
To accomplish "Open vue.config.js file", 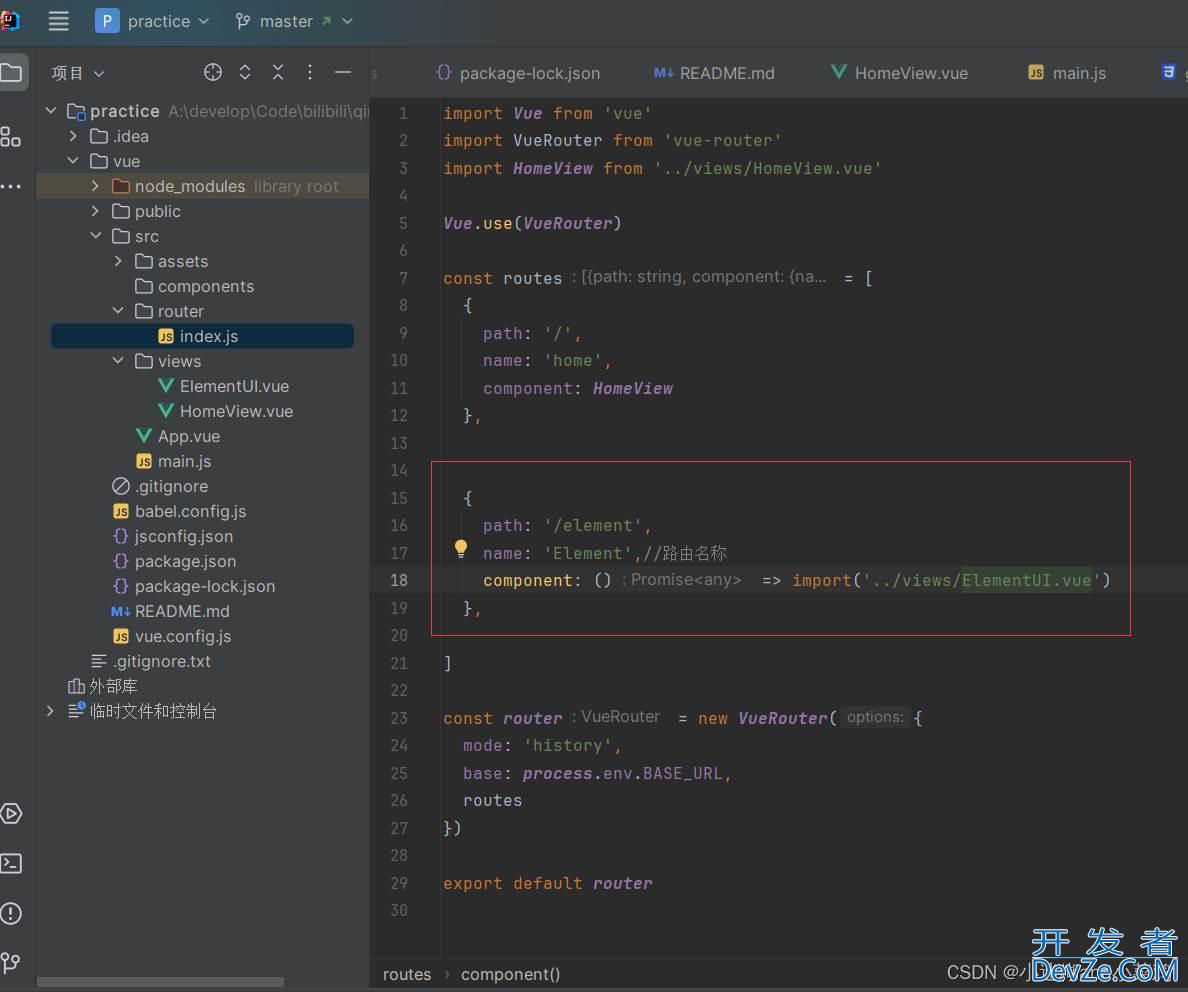I will click(x=172, y=636).
